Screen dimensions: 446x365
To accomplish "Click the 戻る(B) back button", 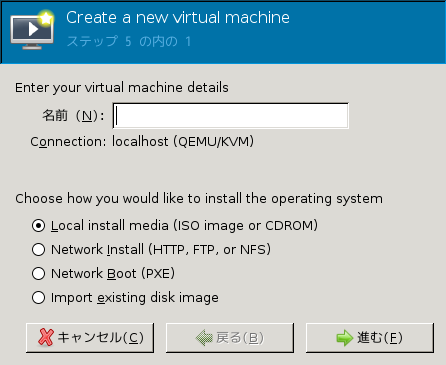I will [x=230, y=338].
